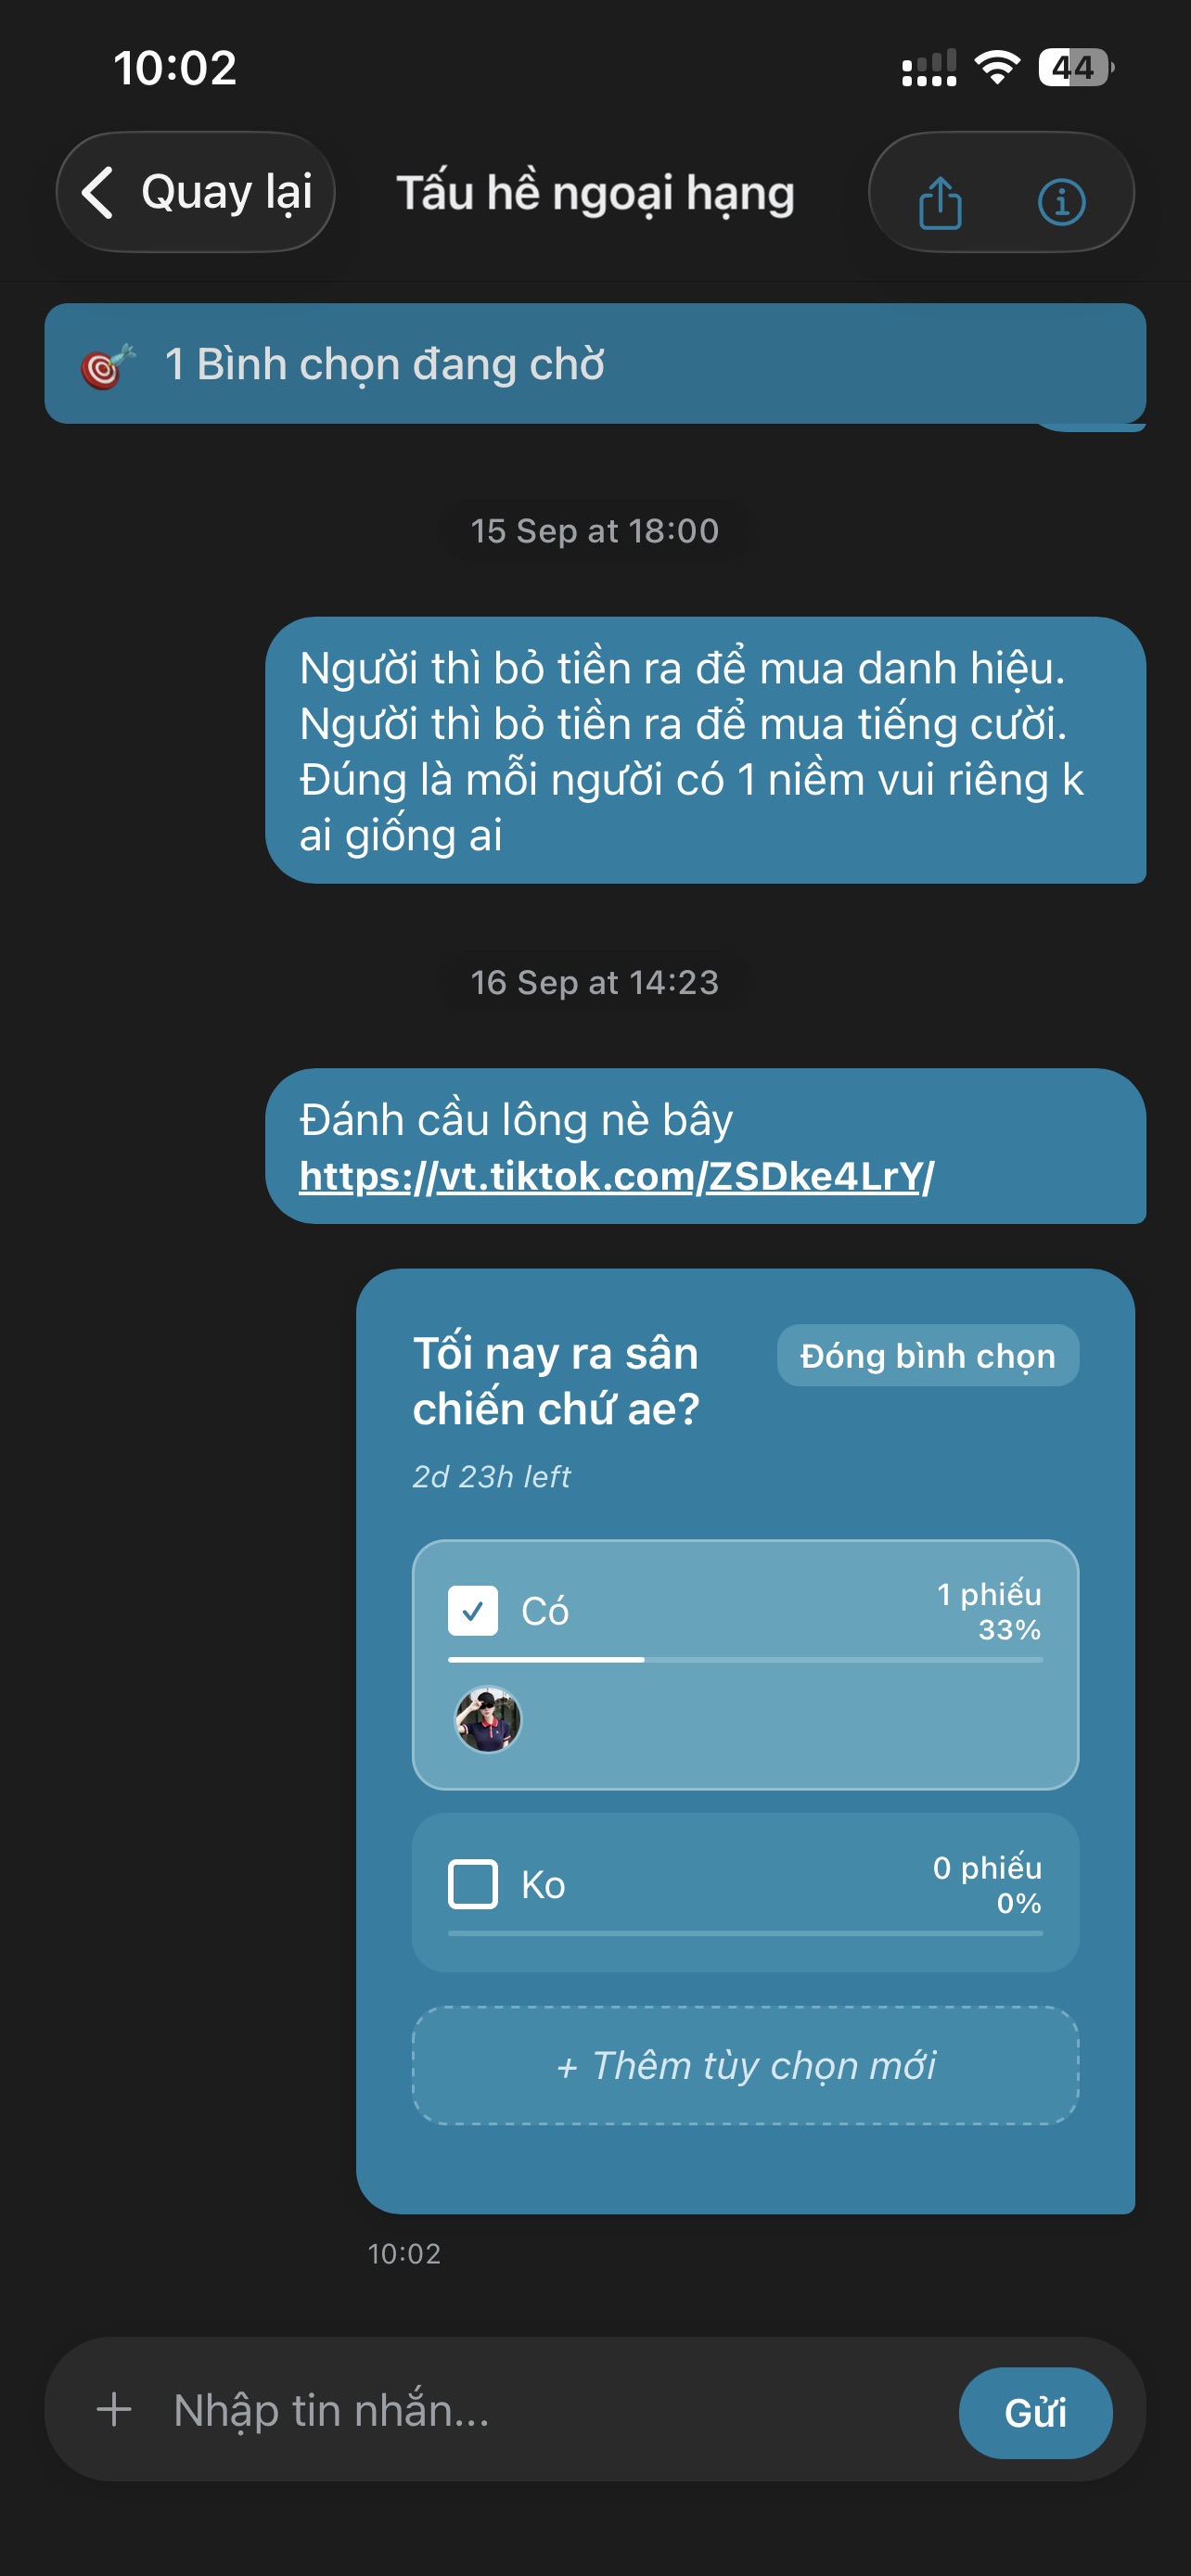Tap the battery indicator showing 44

pyautogui.click(x=1076, y=68)
